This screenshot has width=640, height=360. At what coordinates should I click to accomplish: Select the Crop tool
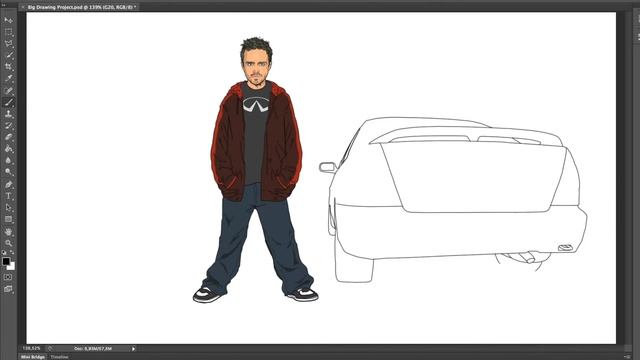click(x=8, y=67)
